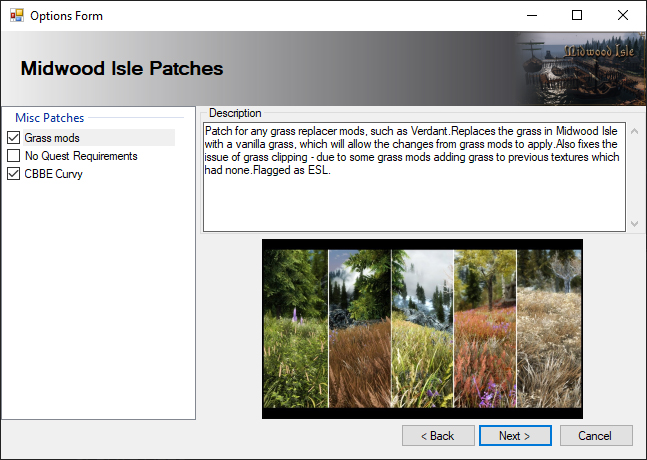
Task: Click the Midwood Isle Patches title
Action: tap(122, 68)
